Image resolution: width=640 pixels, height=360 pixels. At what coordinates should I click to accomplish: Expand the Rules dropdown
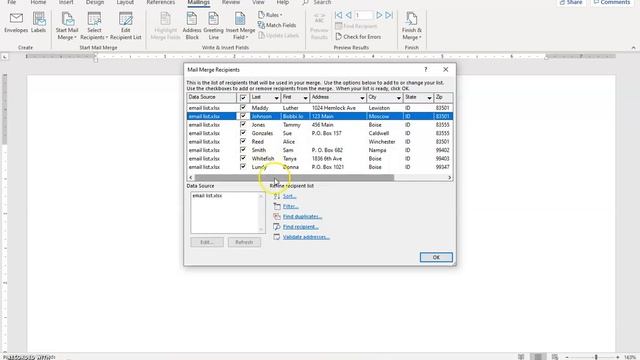coord(270,15)
